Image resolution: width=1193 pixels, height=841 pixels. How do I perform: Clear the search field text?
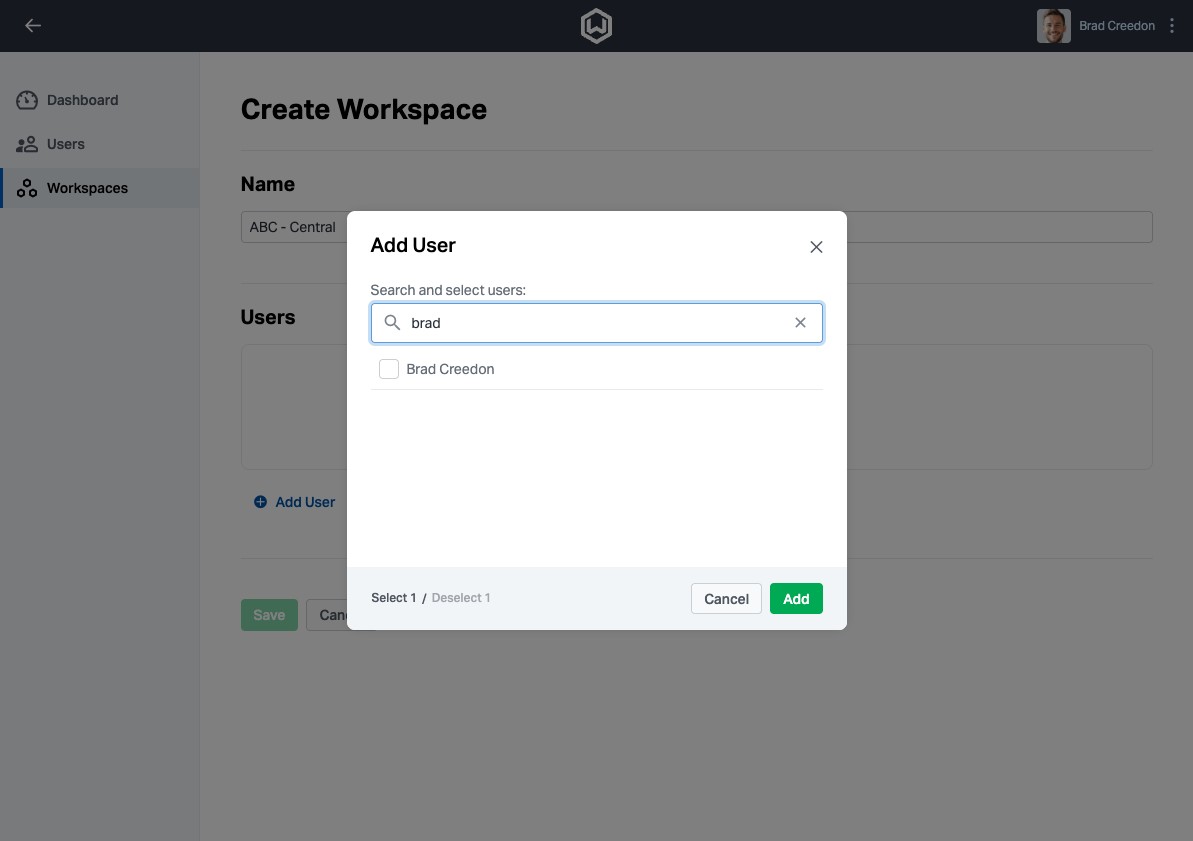(800, 323)
